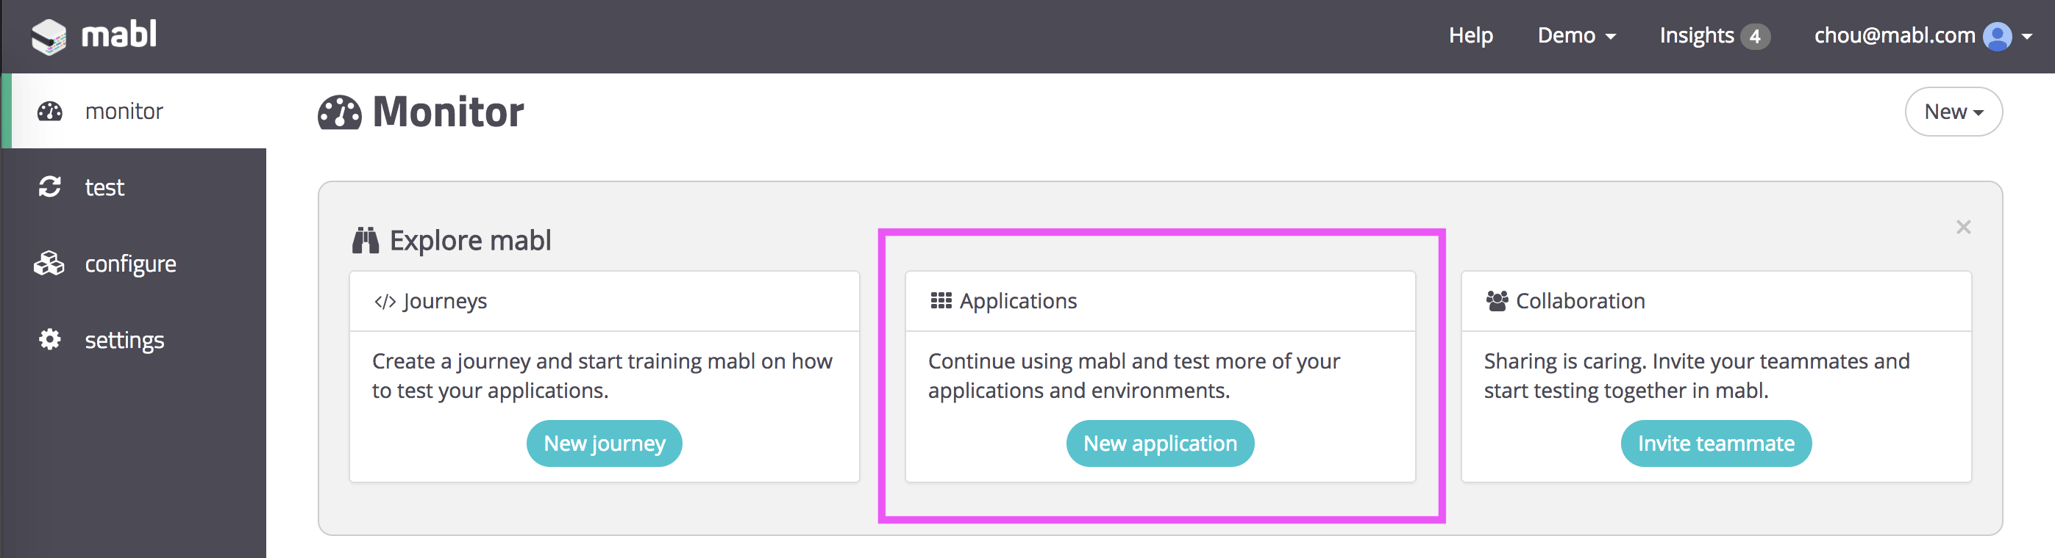The height and width of the screenshot is (558, 2055).
Task: Click the Collaboration card header text
Action: 1580,301
